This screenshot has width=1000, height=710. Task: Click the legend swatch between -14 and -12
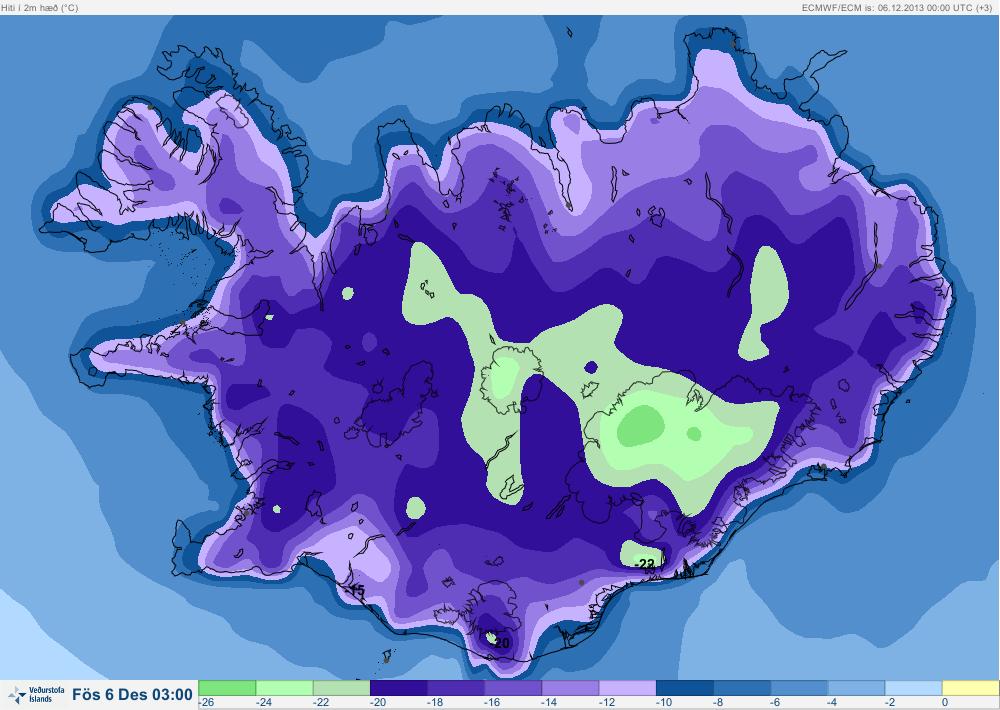tap(570, 688)
